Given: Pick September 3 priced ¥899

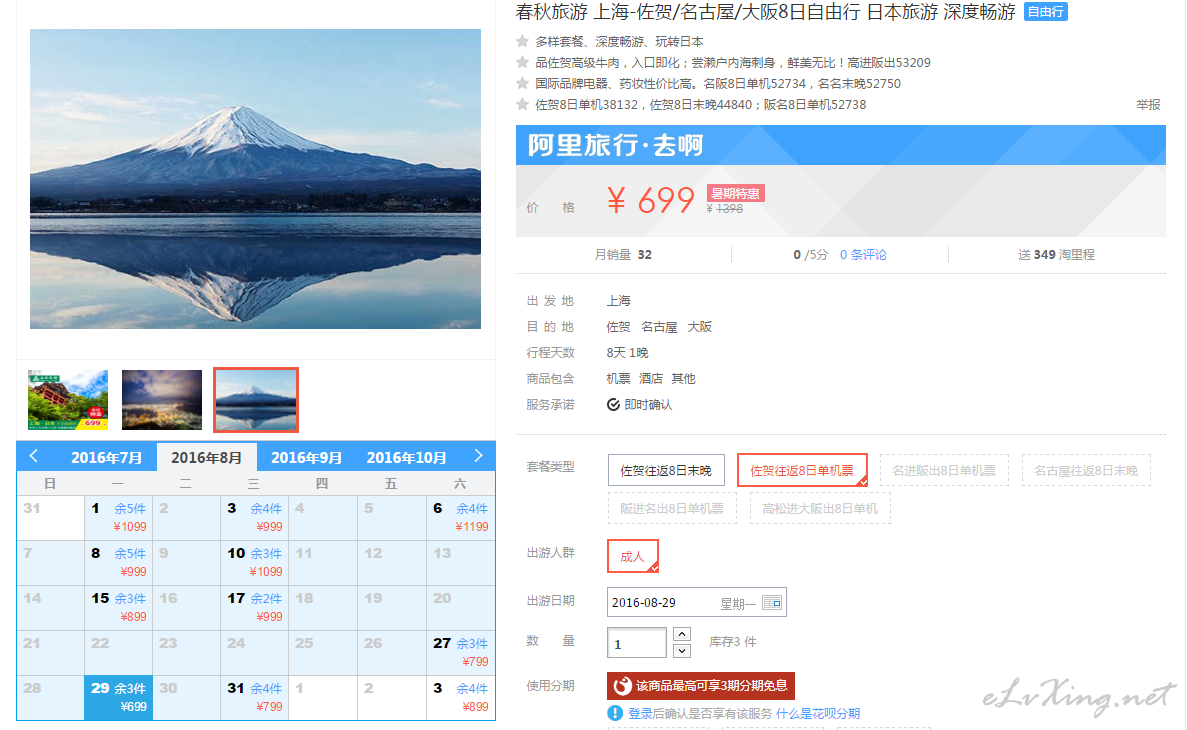Looking at the screenshot, I should coord(460,697).
